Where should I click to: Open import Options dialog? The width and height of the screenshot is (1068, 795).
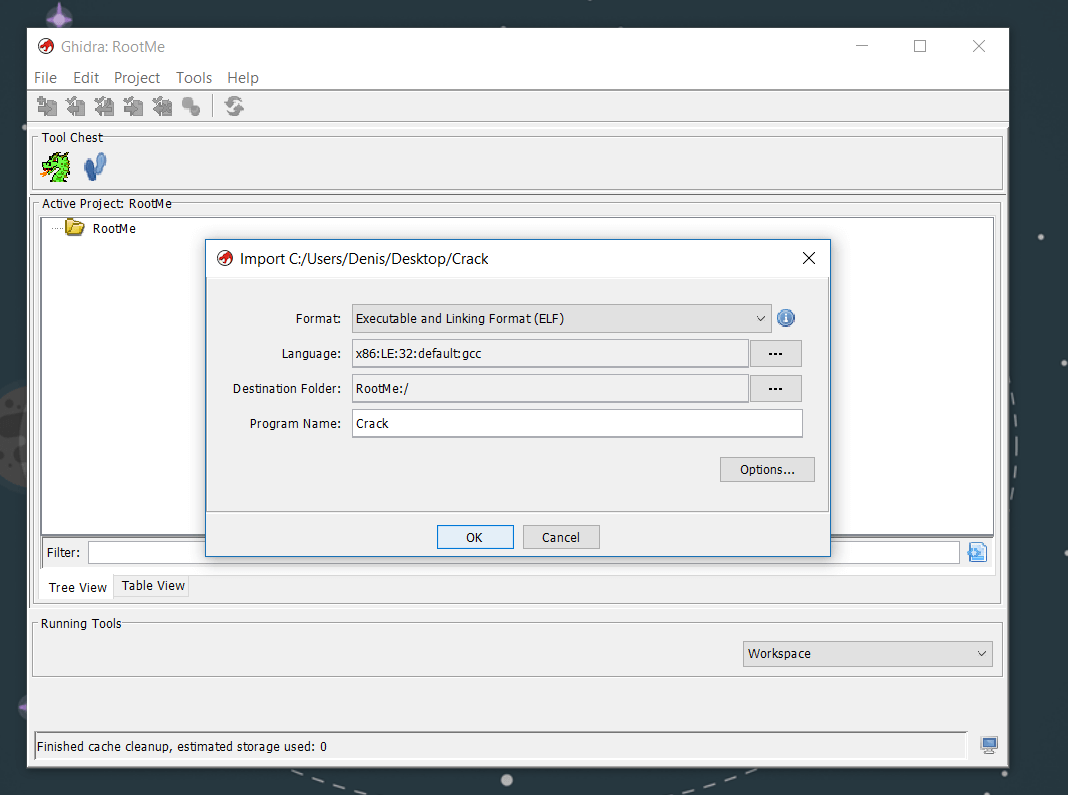(767, 469)
